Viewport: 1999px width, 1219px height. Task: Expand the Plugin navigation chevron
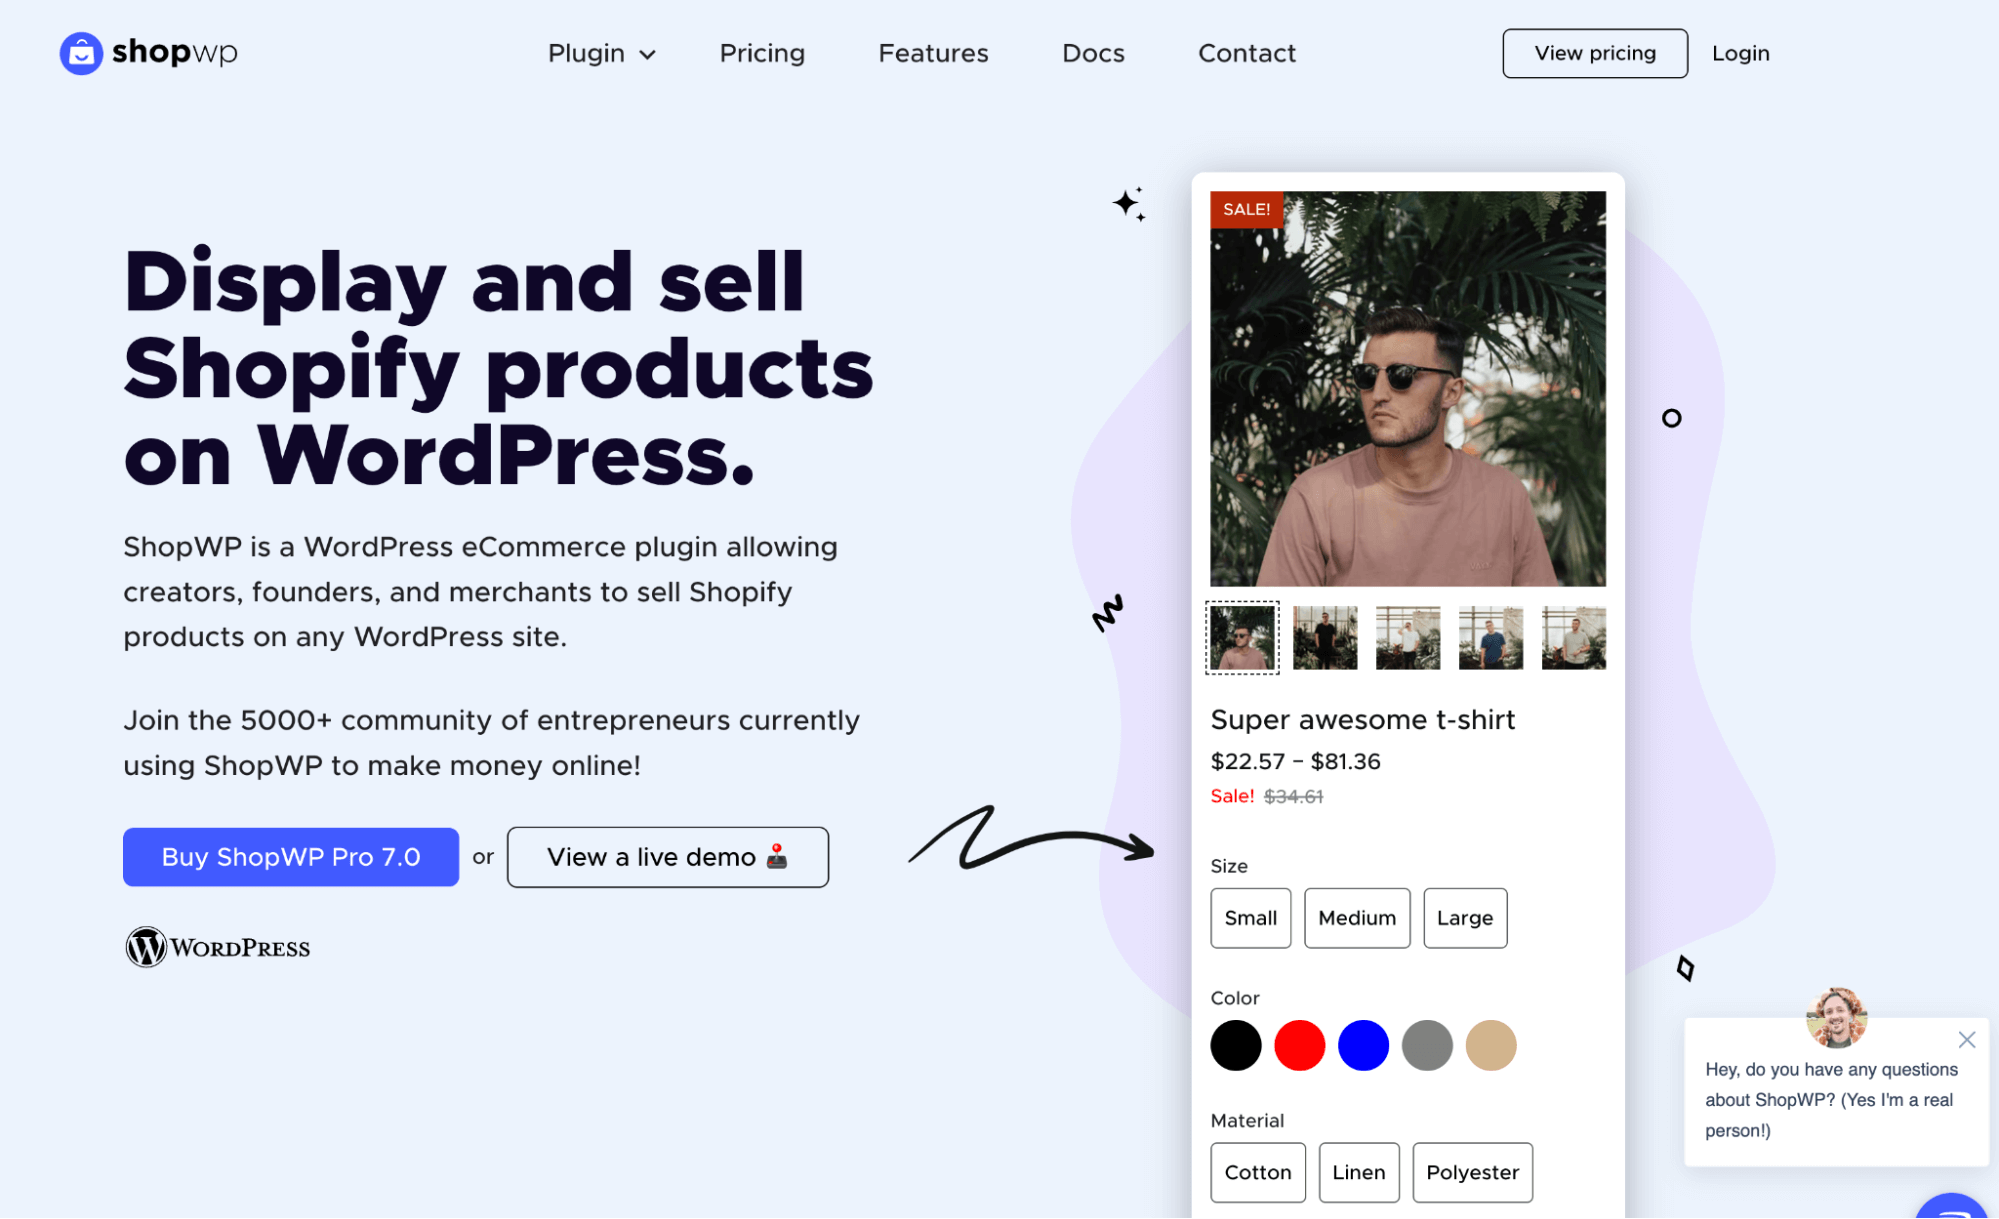pos(648,56)
